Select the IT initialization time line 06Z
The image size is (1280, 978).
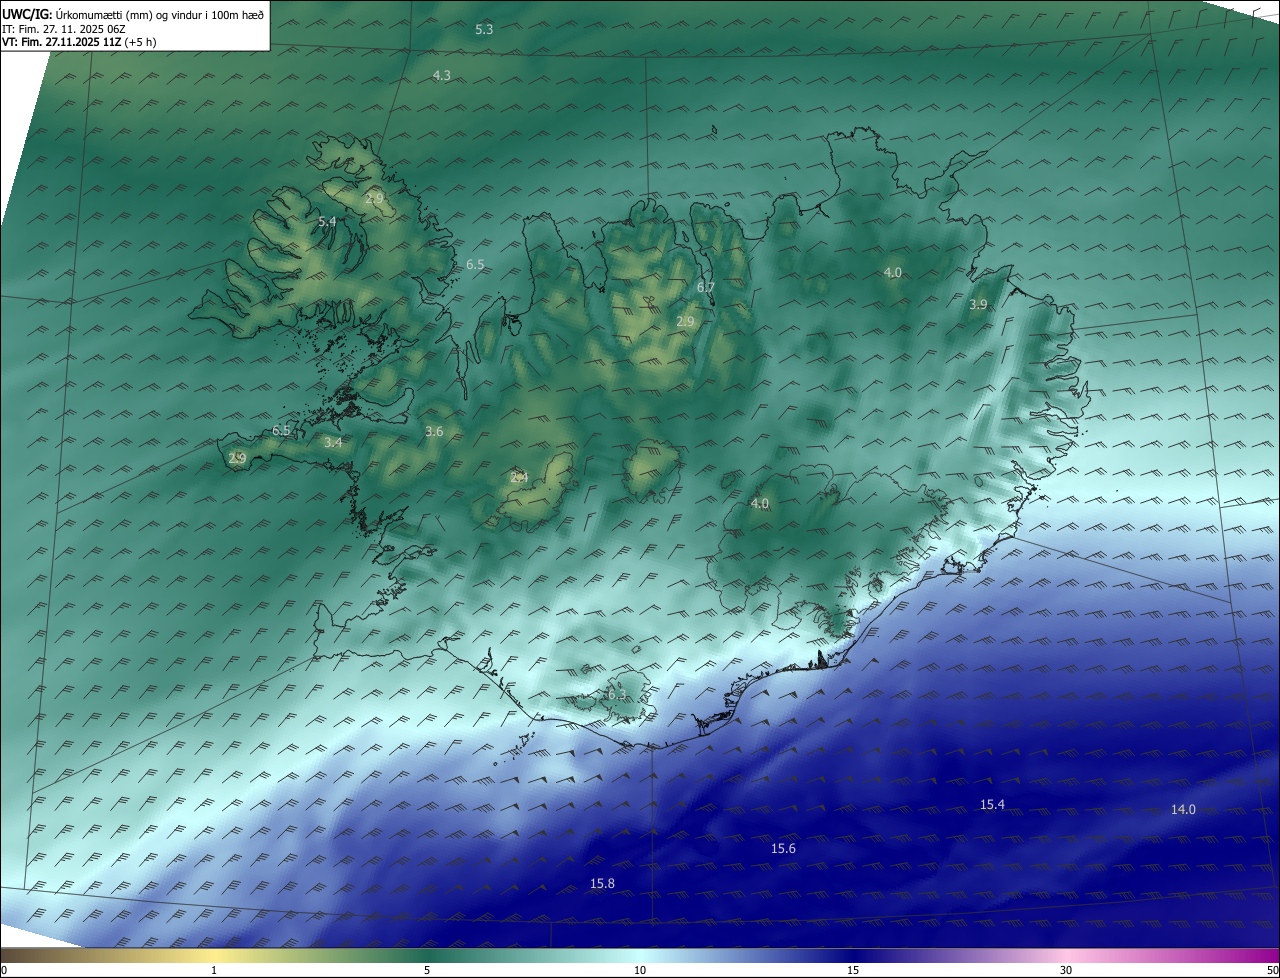click(64, 29)
